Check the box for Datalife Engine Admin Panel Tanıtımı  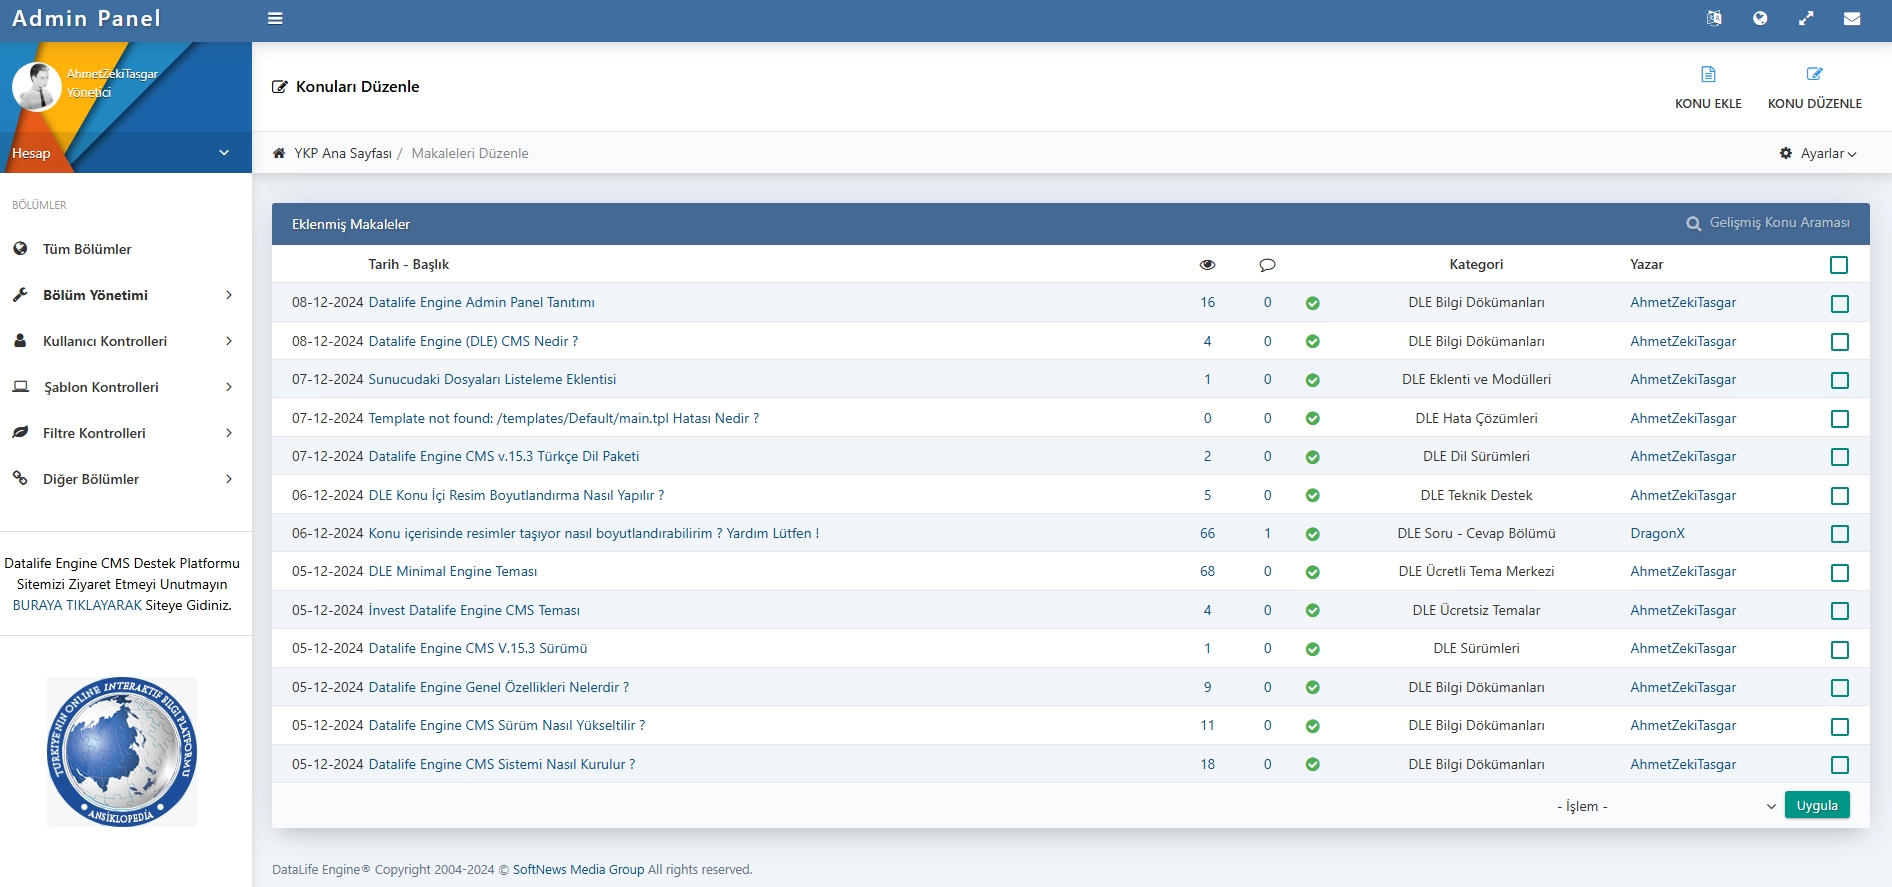tap(1839, 303)
